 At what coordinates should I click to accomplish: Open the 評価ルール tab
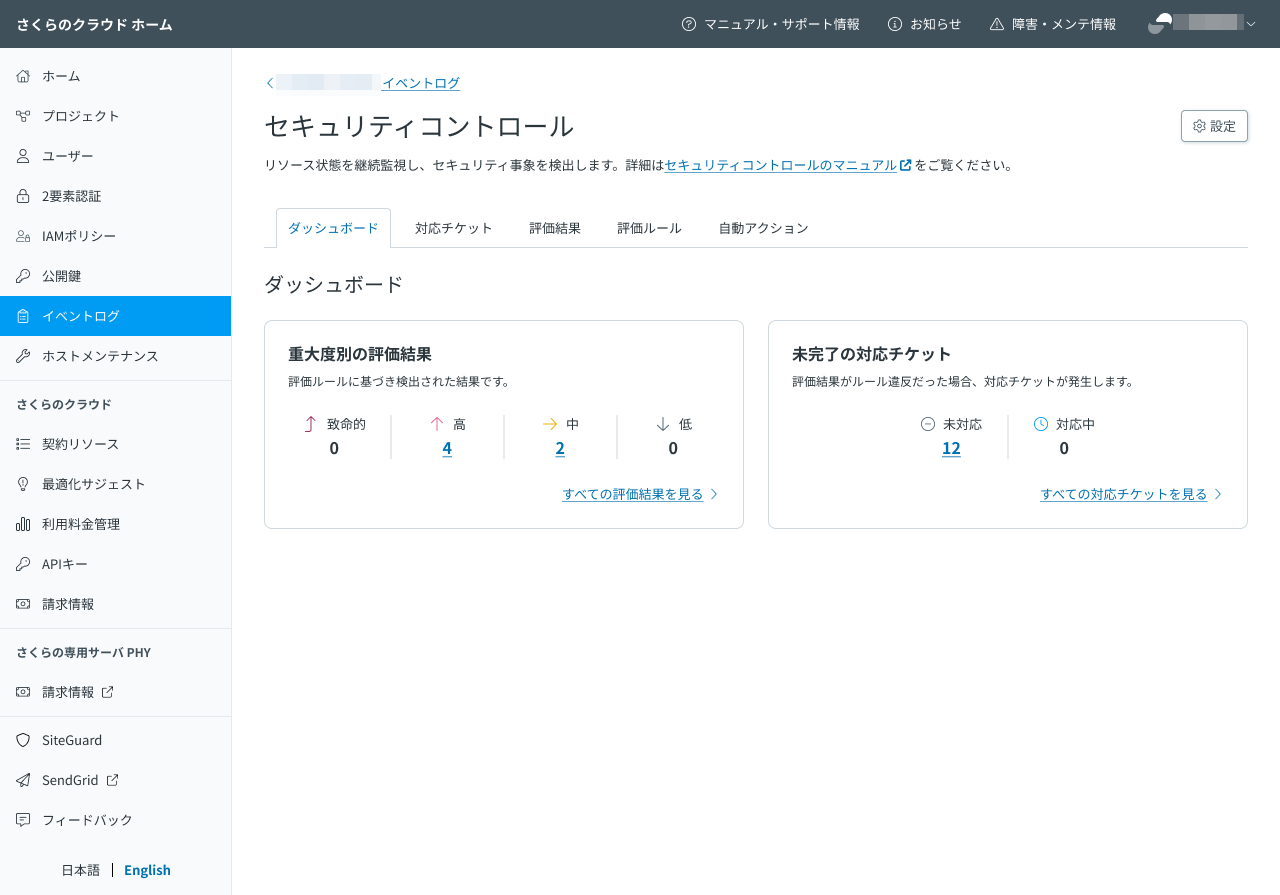tap(649, 228)
